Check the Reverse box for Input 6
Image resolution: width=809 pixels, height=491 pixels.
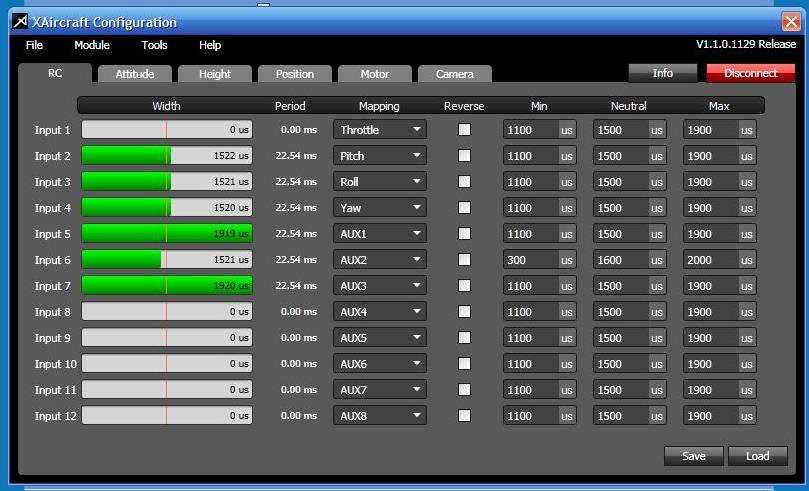pyautogui.click(x=464, y=260)
